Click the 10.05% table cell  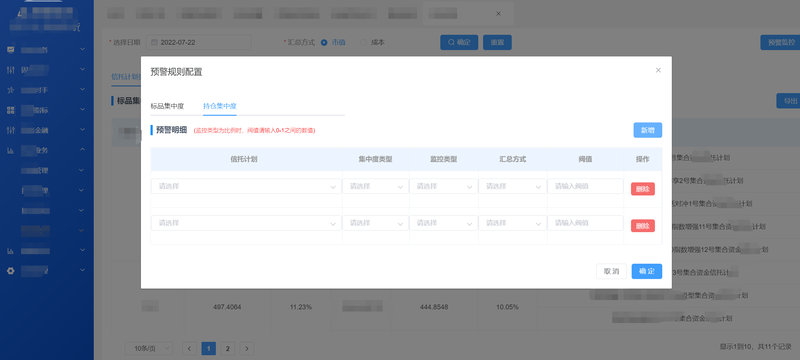point(507,307)
